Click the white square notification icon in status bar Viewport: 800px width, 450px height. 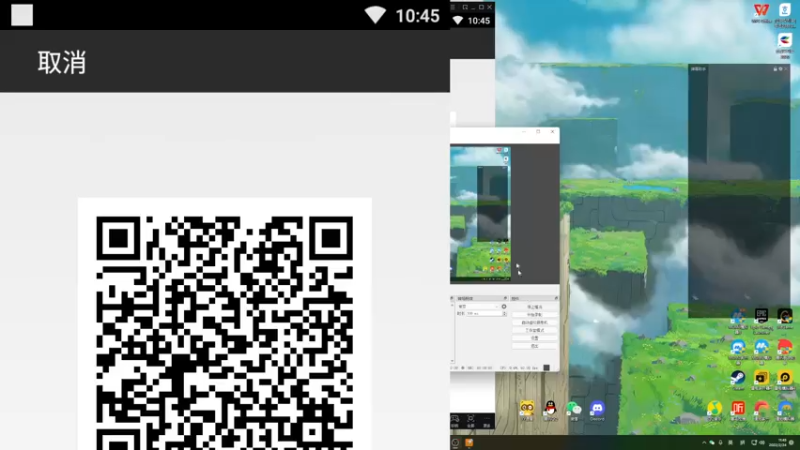click(22, 15)
